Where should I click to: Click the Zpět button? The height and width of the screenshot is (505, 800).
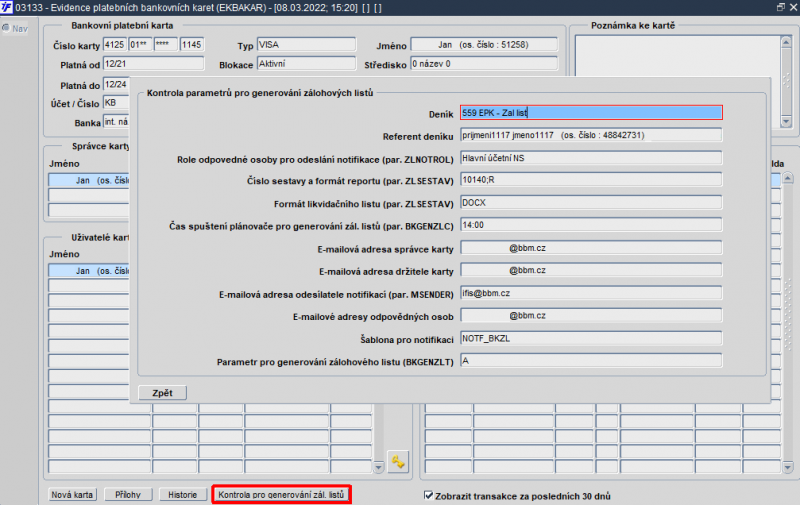point(162,393)
